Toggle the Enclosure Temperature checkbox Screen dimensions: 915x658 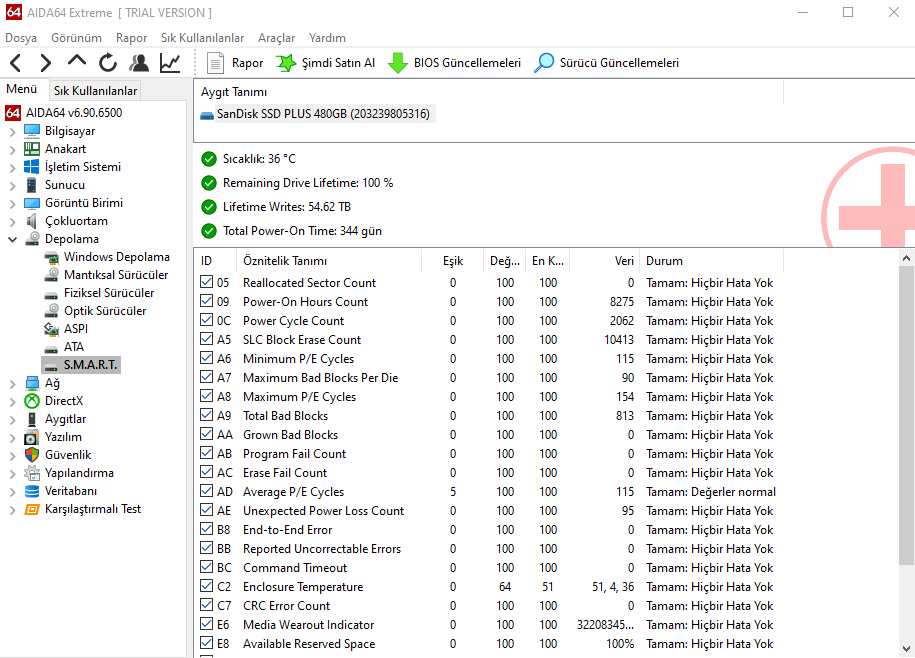207,587
